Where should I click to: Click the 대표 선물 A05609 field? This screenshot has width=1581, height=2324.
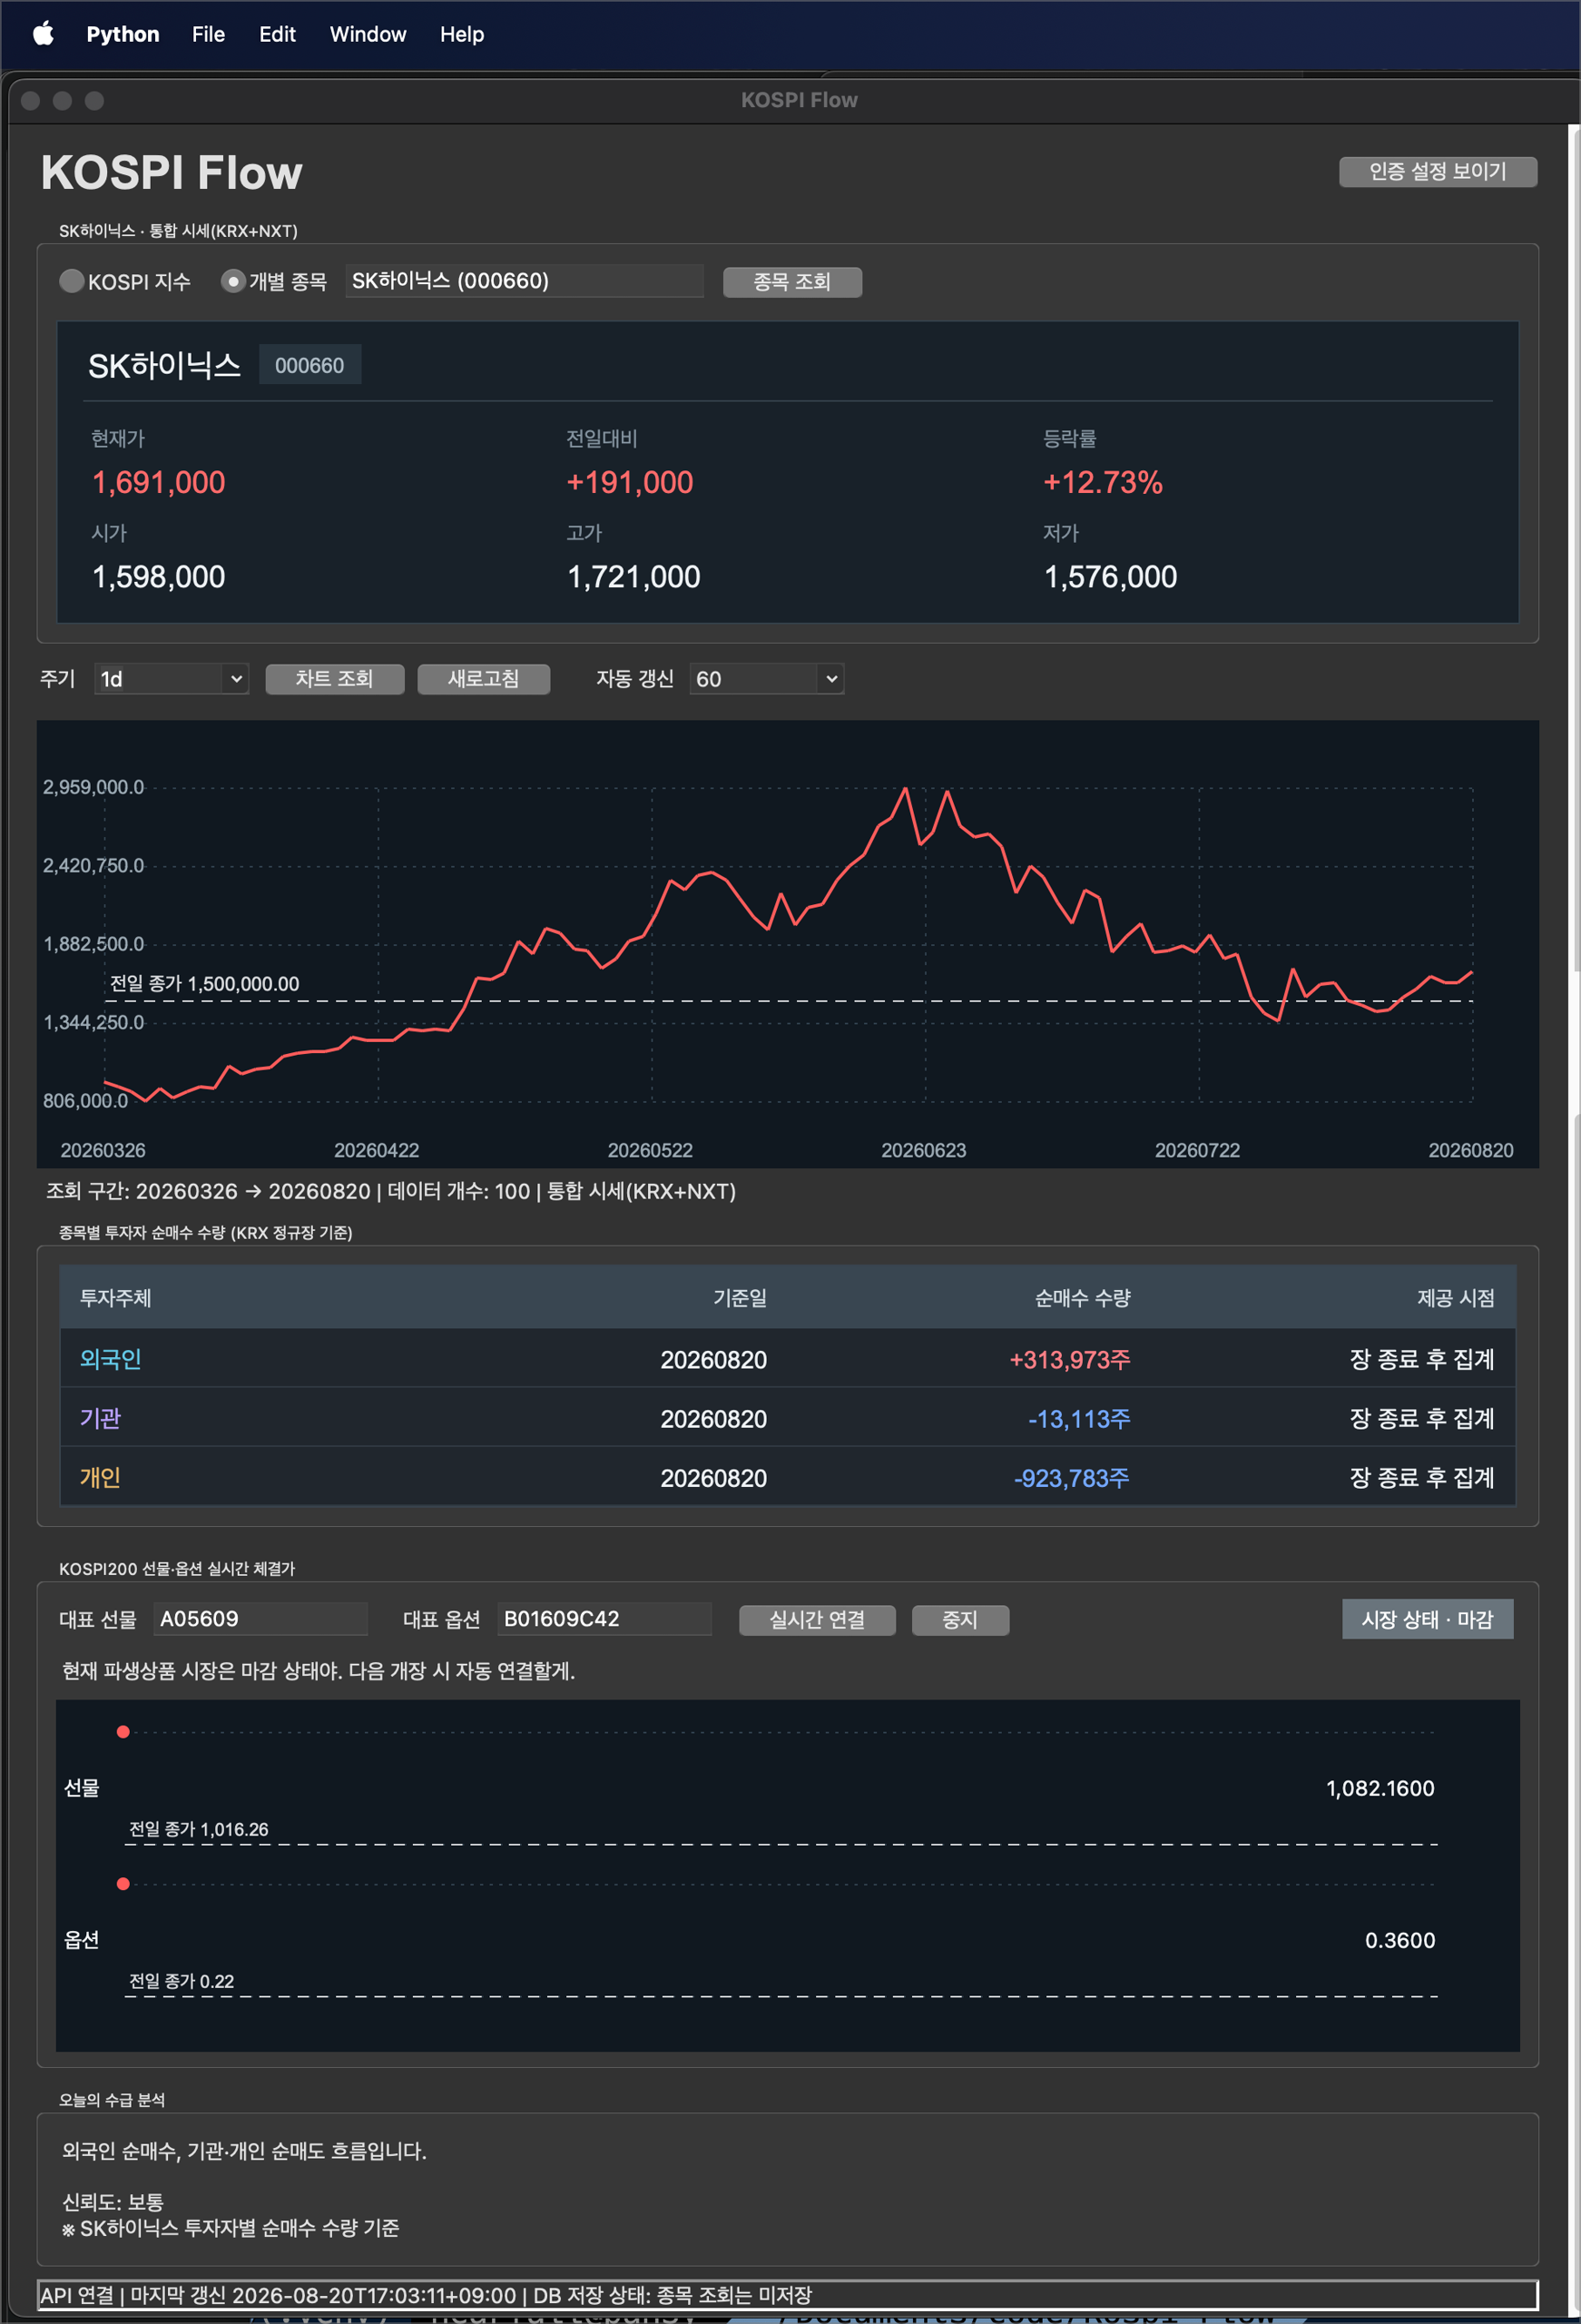260,1619
